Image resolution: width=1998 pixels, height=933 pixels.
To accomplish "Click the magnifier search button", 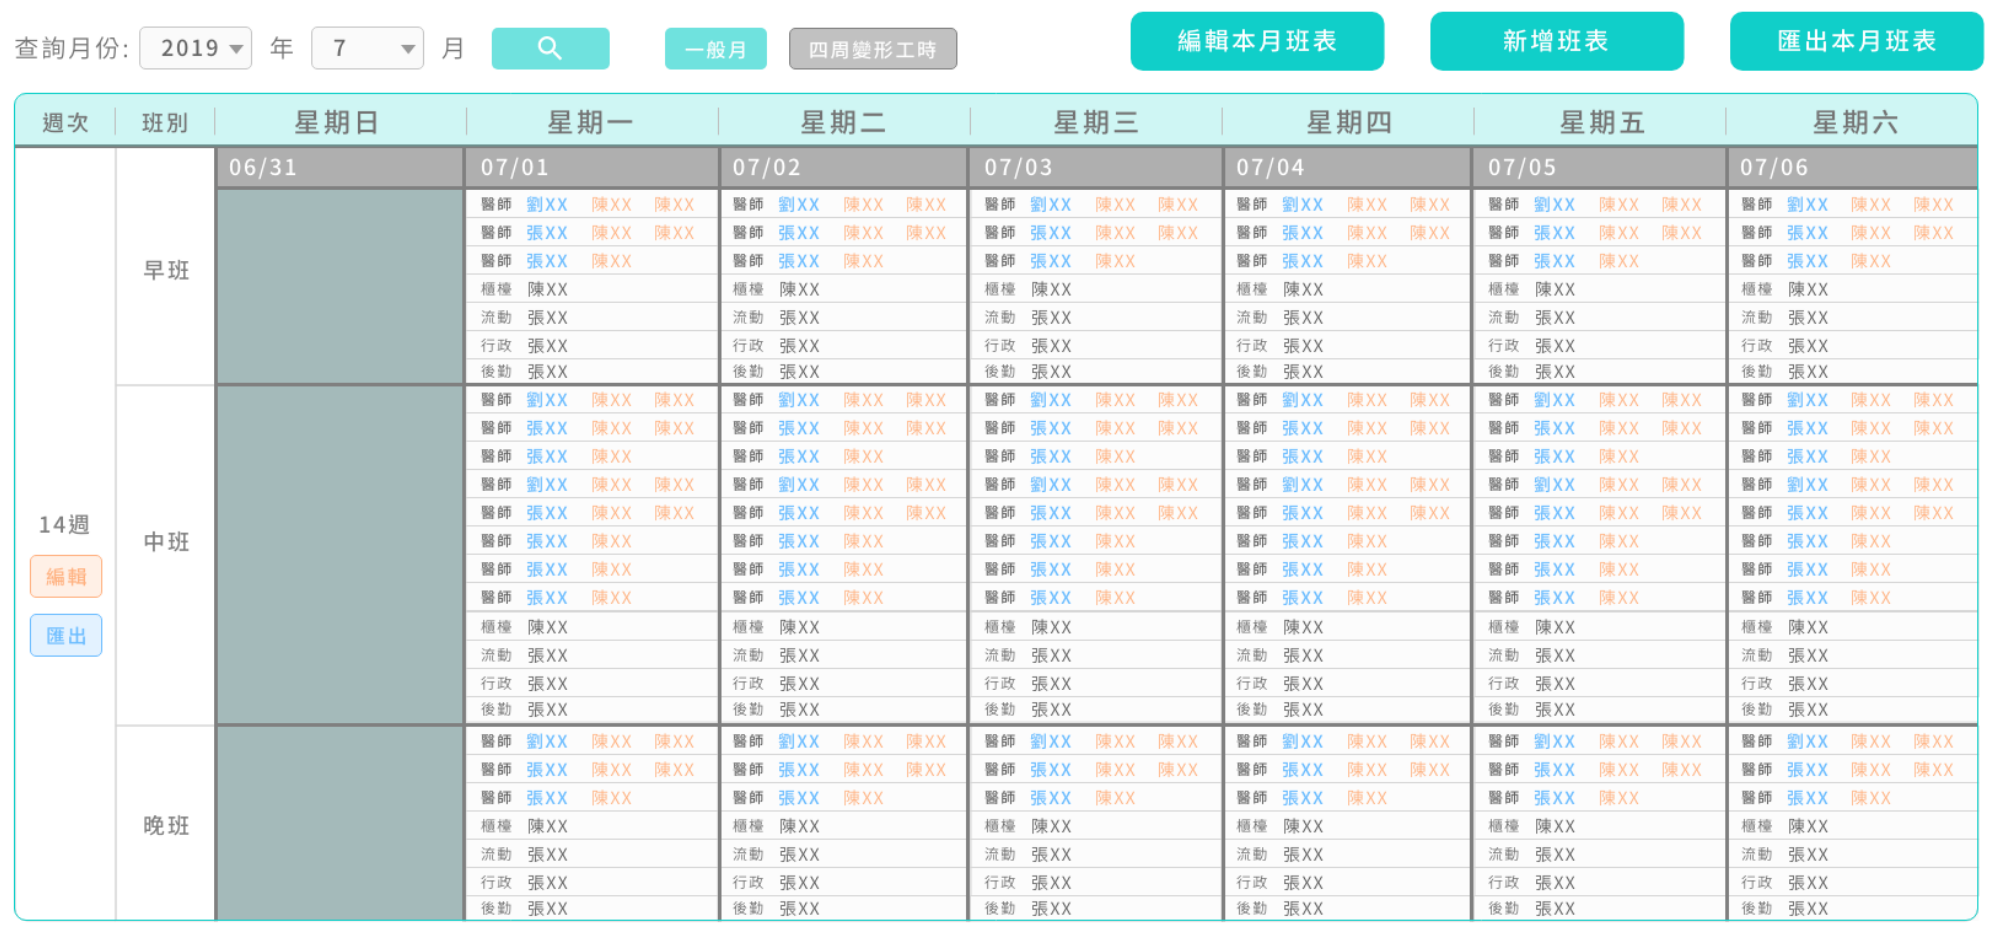I will pyautogui.click(x=550, y=48).
